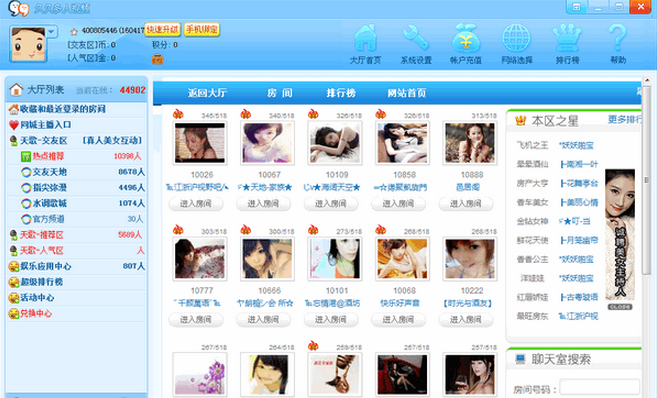
Task: Click 进入房间 under room 10222
Action: 466,320
